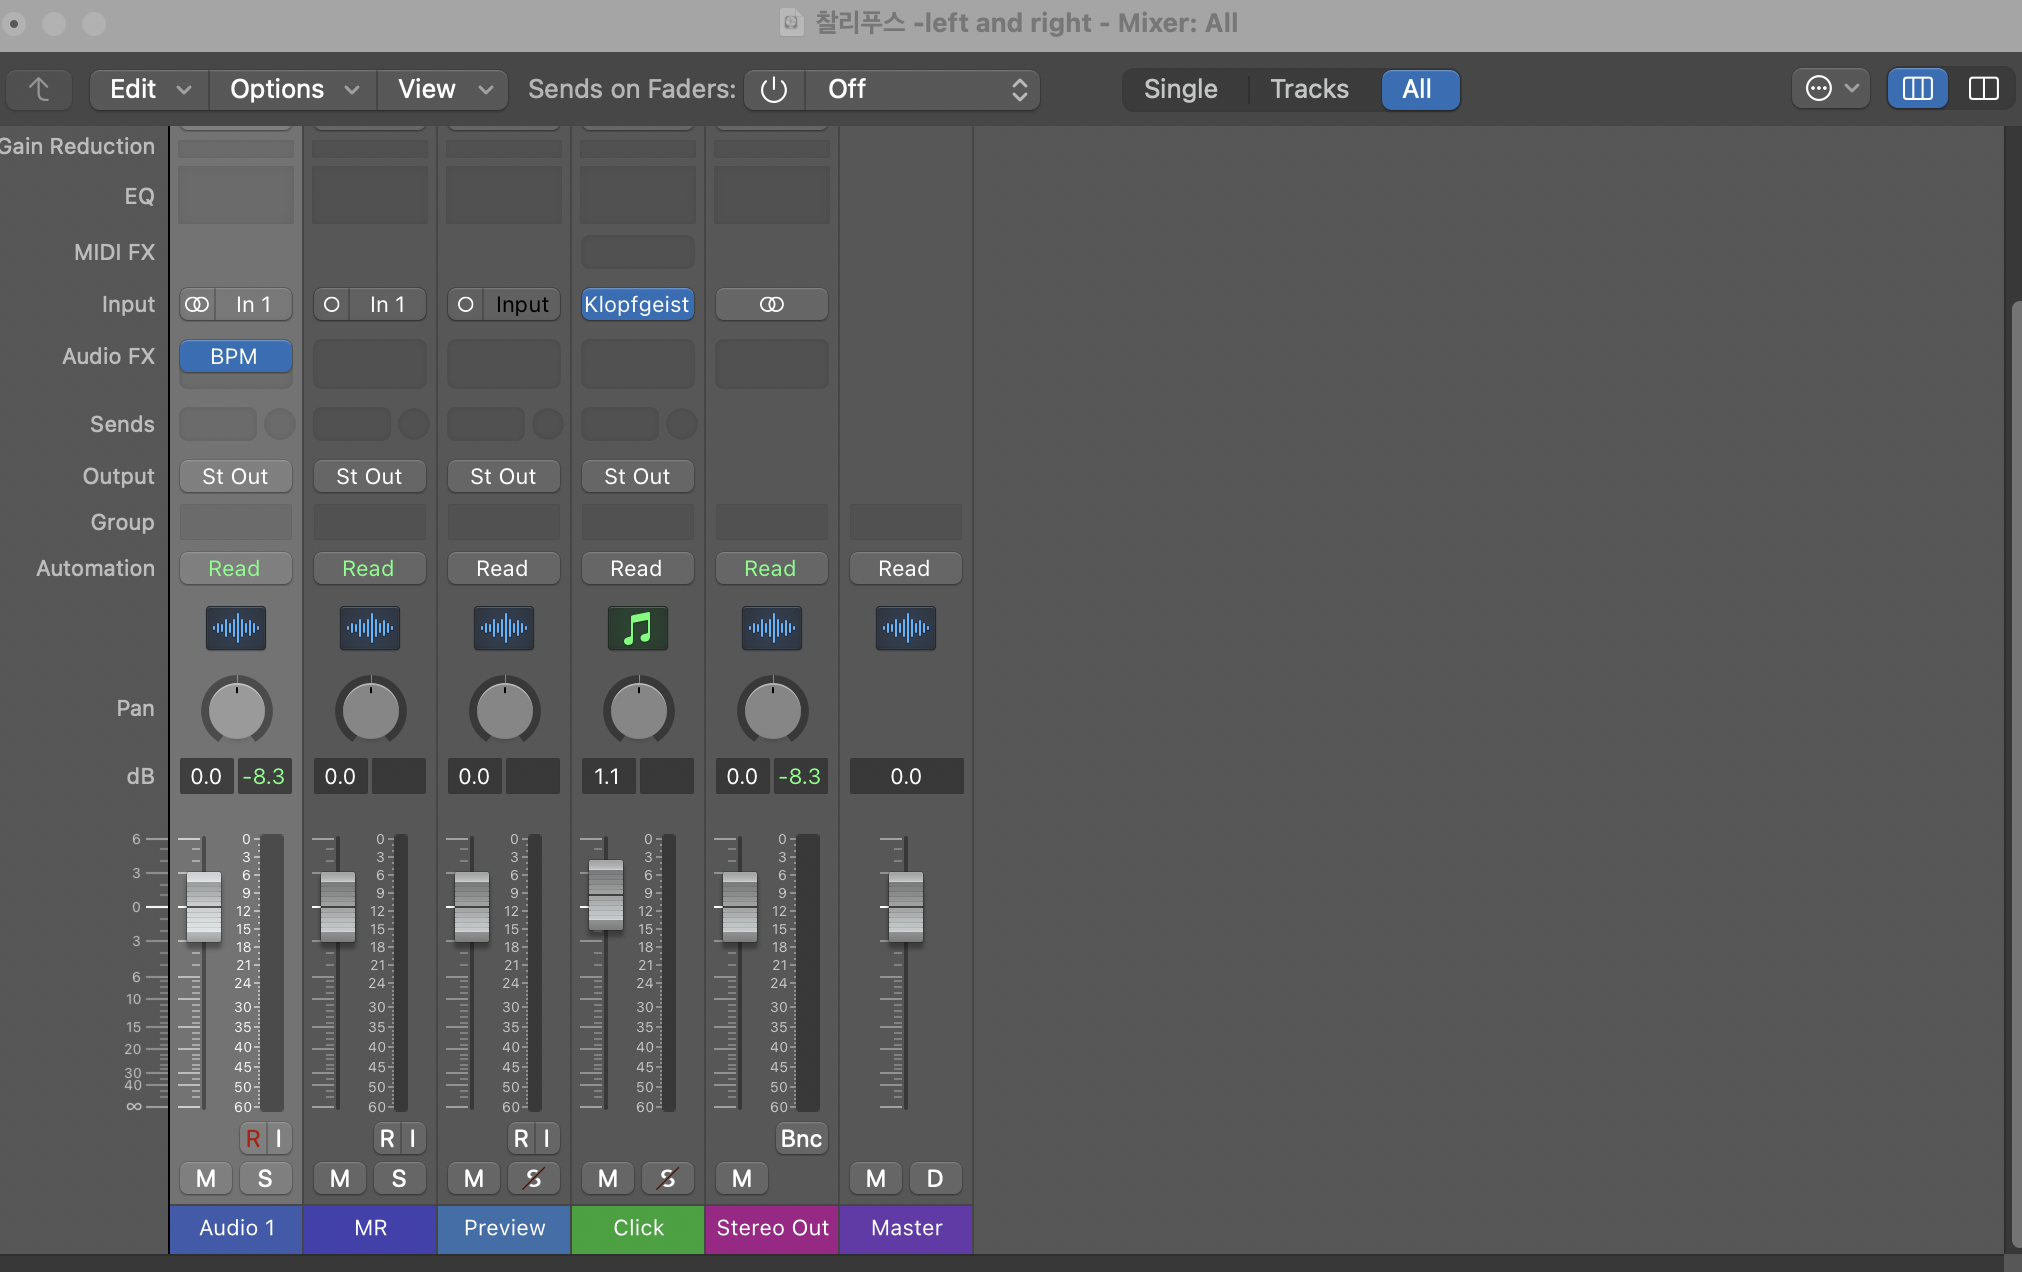Image resolution: width=2022 pixels, height=1272 pixels.
Task: Click the Stereo Out stereo format icon
Action: pos(771,304)
